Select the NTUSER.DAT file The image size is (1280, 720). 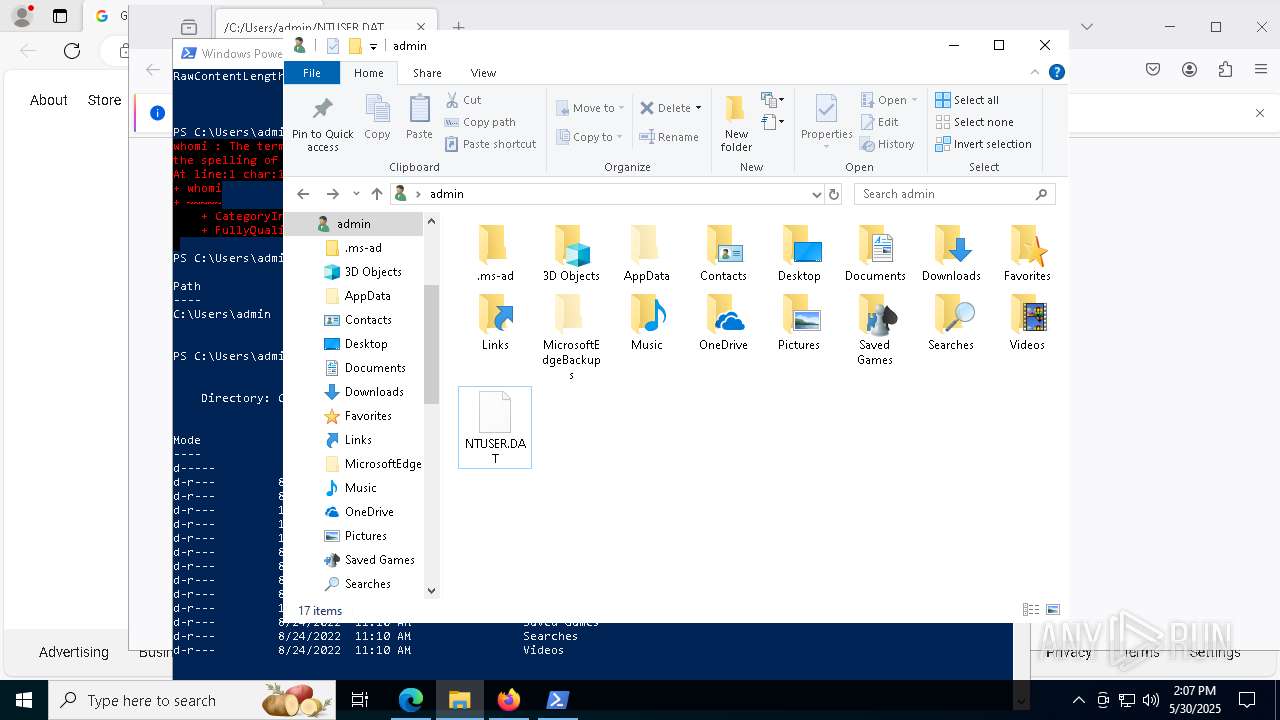(495, 427)
